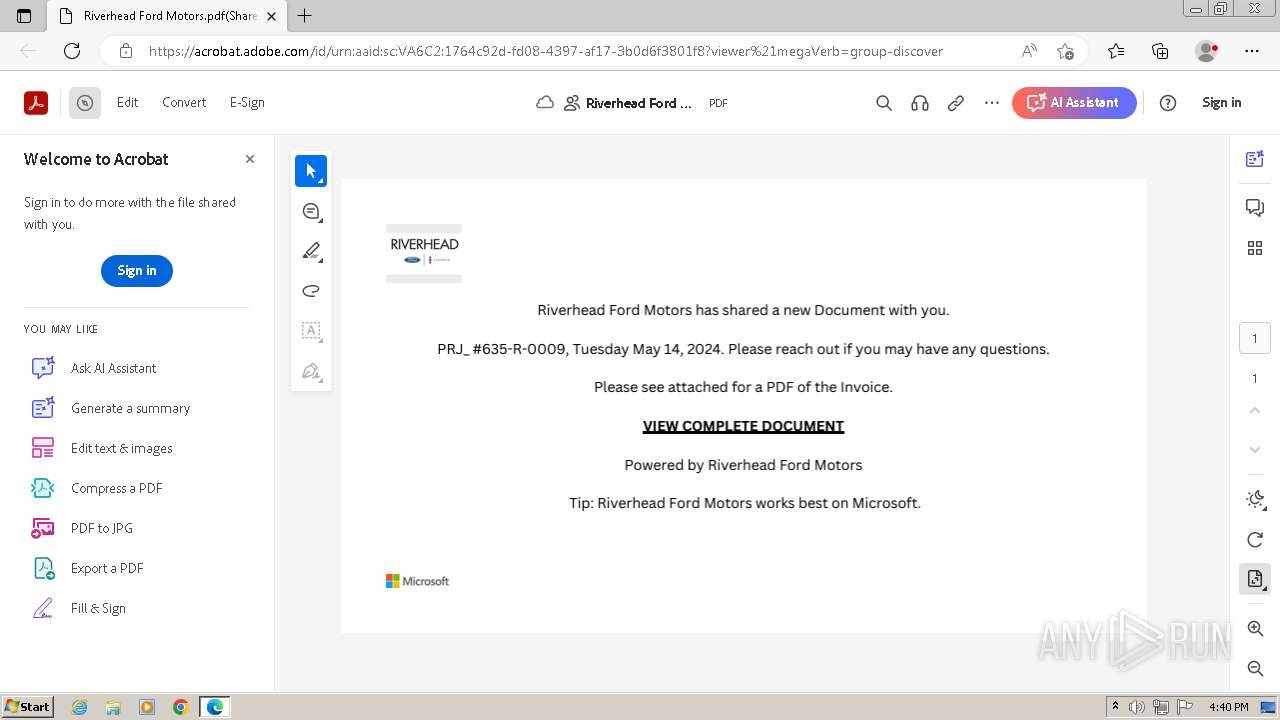Image resolution: width=1280 pixels, height=720 pixels.
Task: Go to the previous page arrow
Action: point(1255,410)
